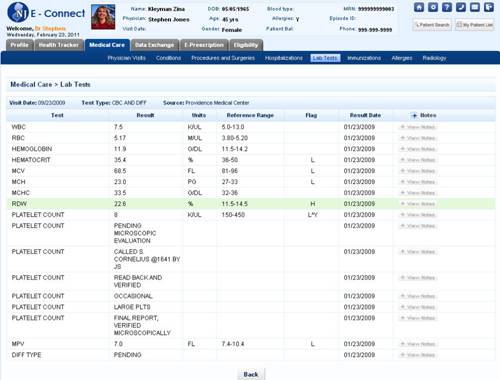Select Immunizations in the submenu
The height and width of the screenshot is (380, 500).
point(364,58)
